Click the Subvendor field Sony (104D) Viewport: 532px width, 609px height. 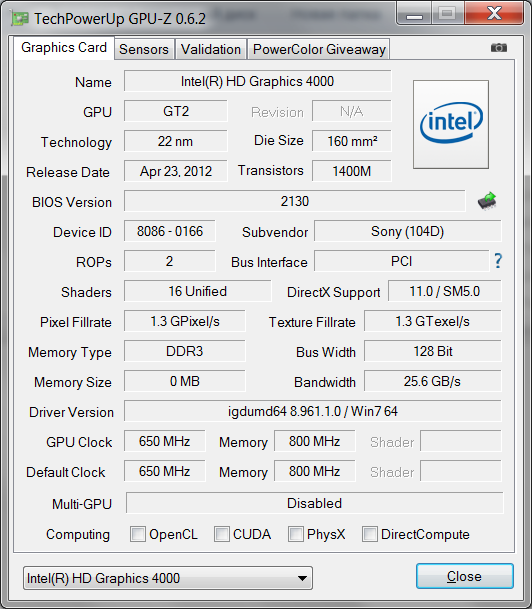[x=408, y=231]
